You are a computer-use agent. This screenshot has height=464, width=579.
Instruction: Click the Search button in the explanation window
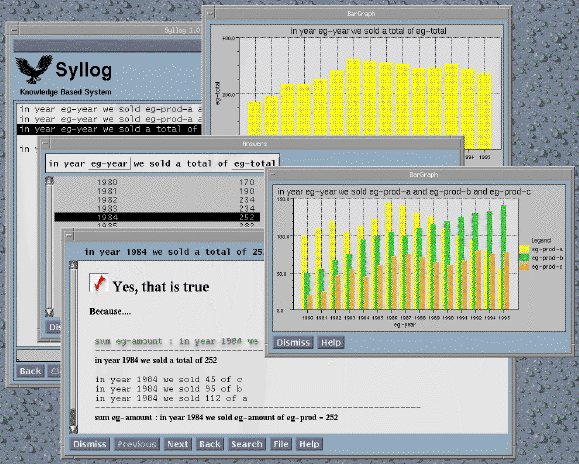[247, 444]
